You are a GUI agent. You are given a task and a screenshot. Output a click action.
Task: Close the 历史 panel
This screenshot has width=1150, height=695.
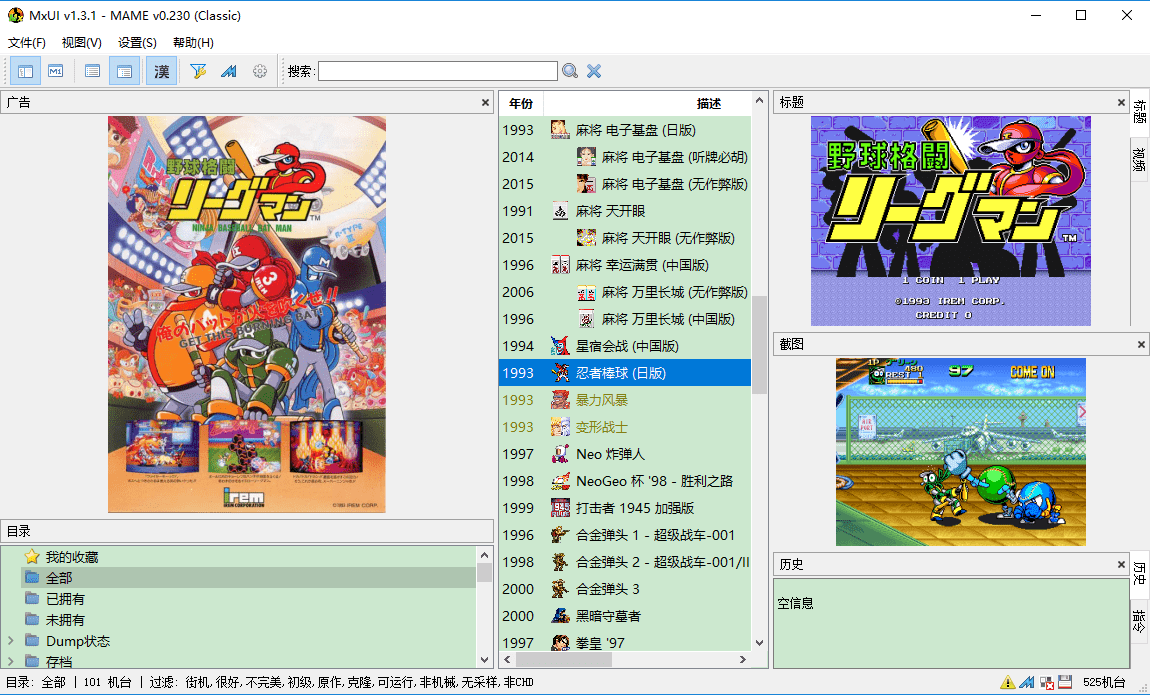pos(1121,563)
